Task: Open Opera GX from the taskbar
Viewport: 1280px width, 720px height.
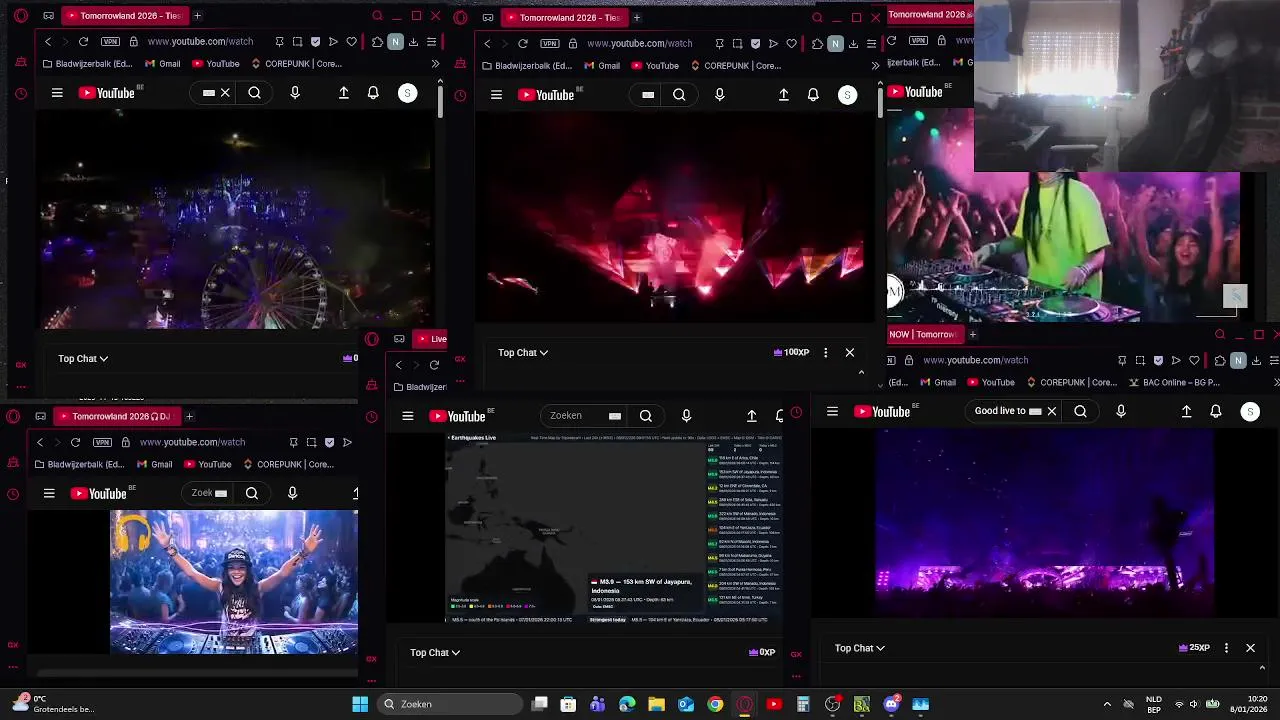Action: tap(744, 704)
